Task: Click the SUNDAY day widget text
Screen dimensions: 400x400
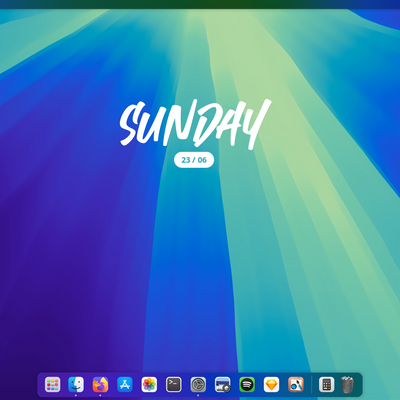Action: tap(195, 123)
